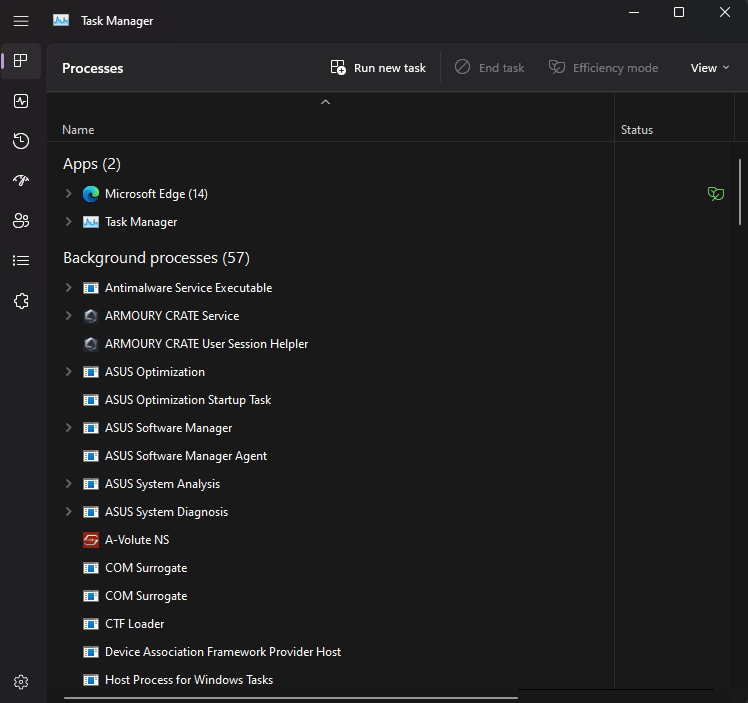Open the Details page icon
The height and width of the screenshot is (703, 748).
click(21, 260)
